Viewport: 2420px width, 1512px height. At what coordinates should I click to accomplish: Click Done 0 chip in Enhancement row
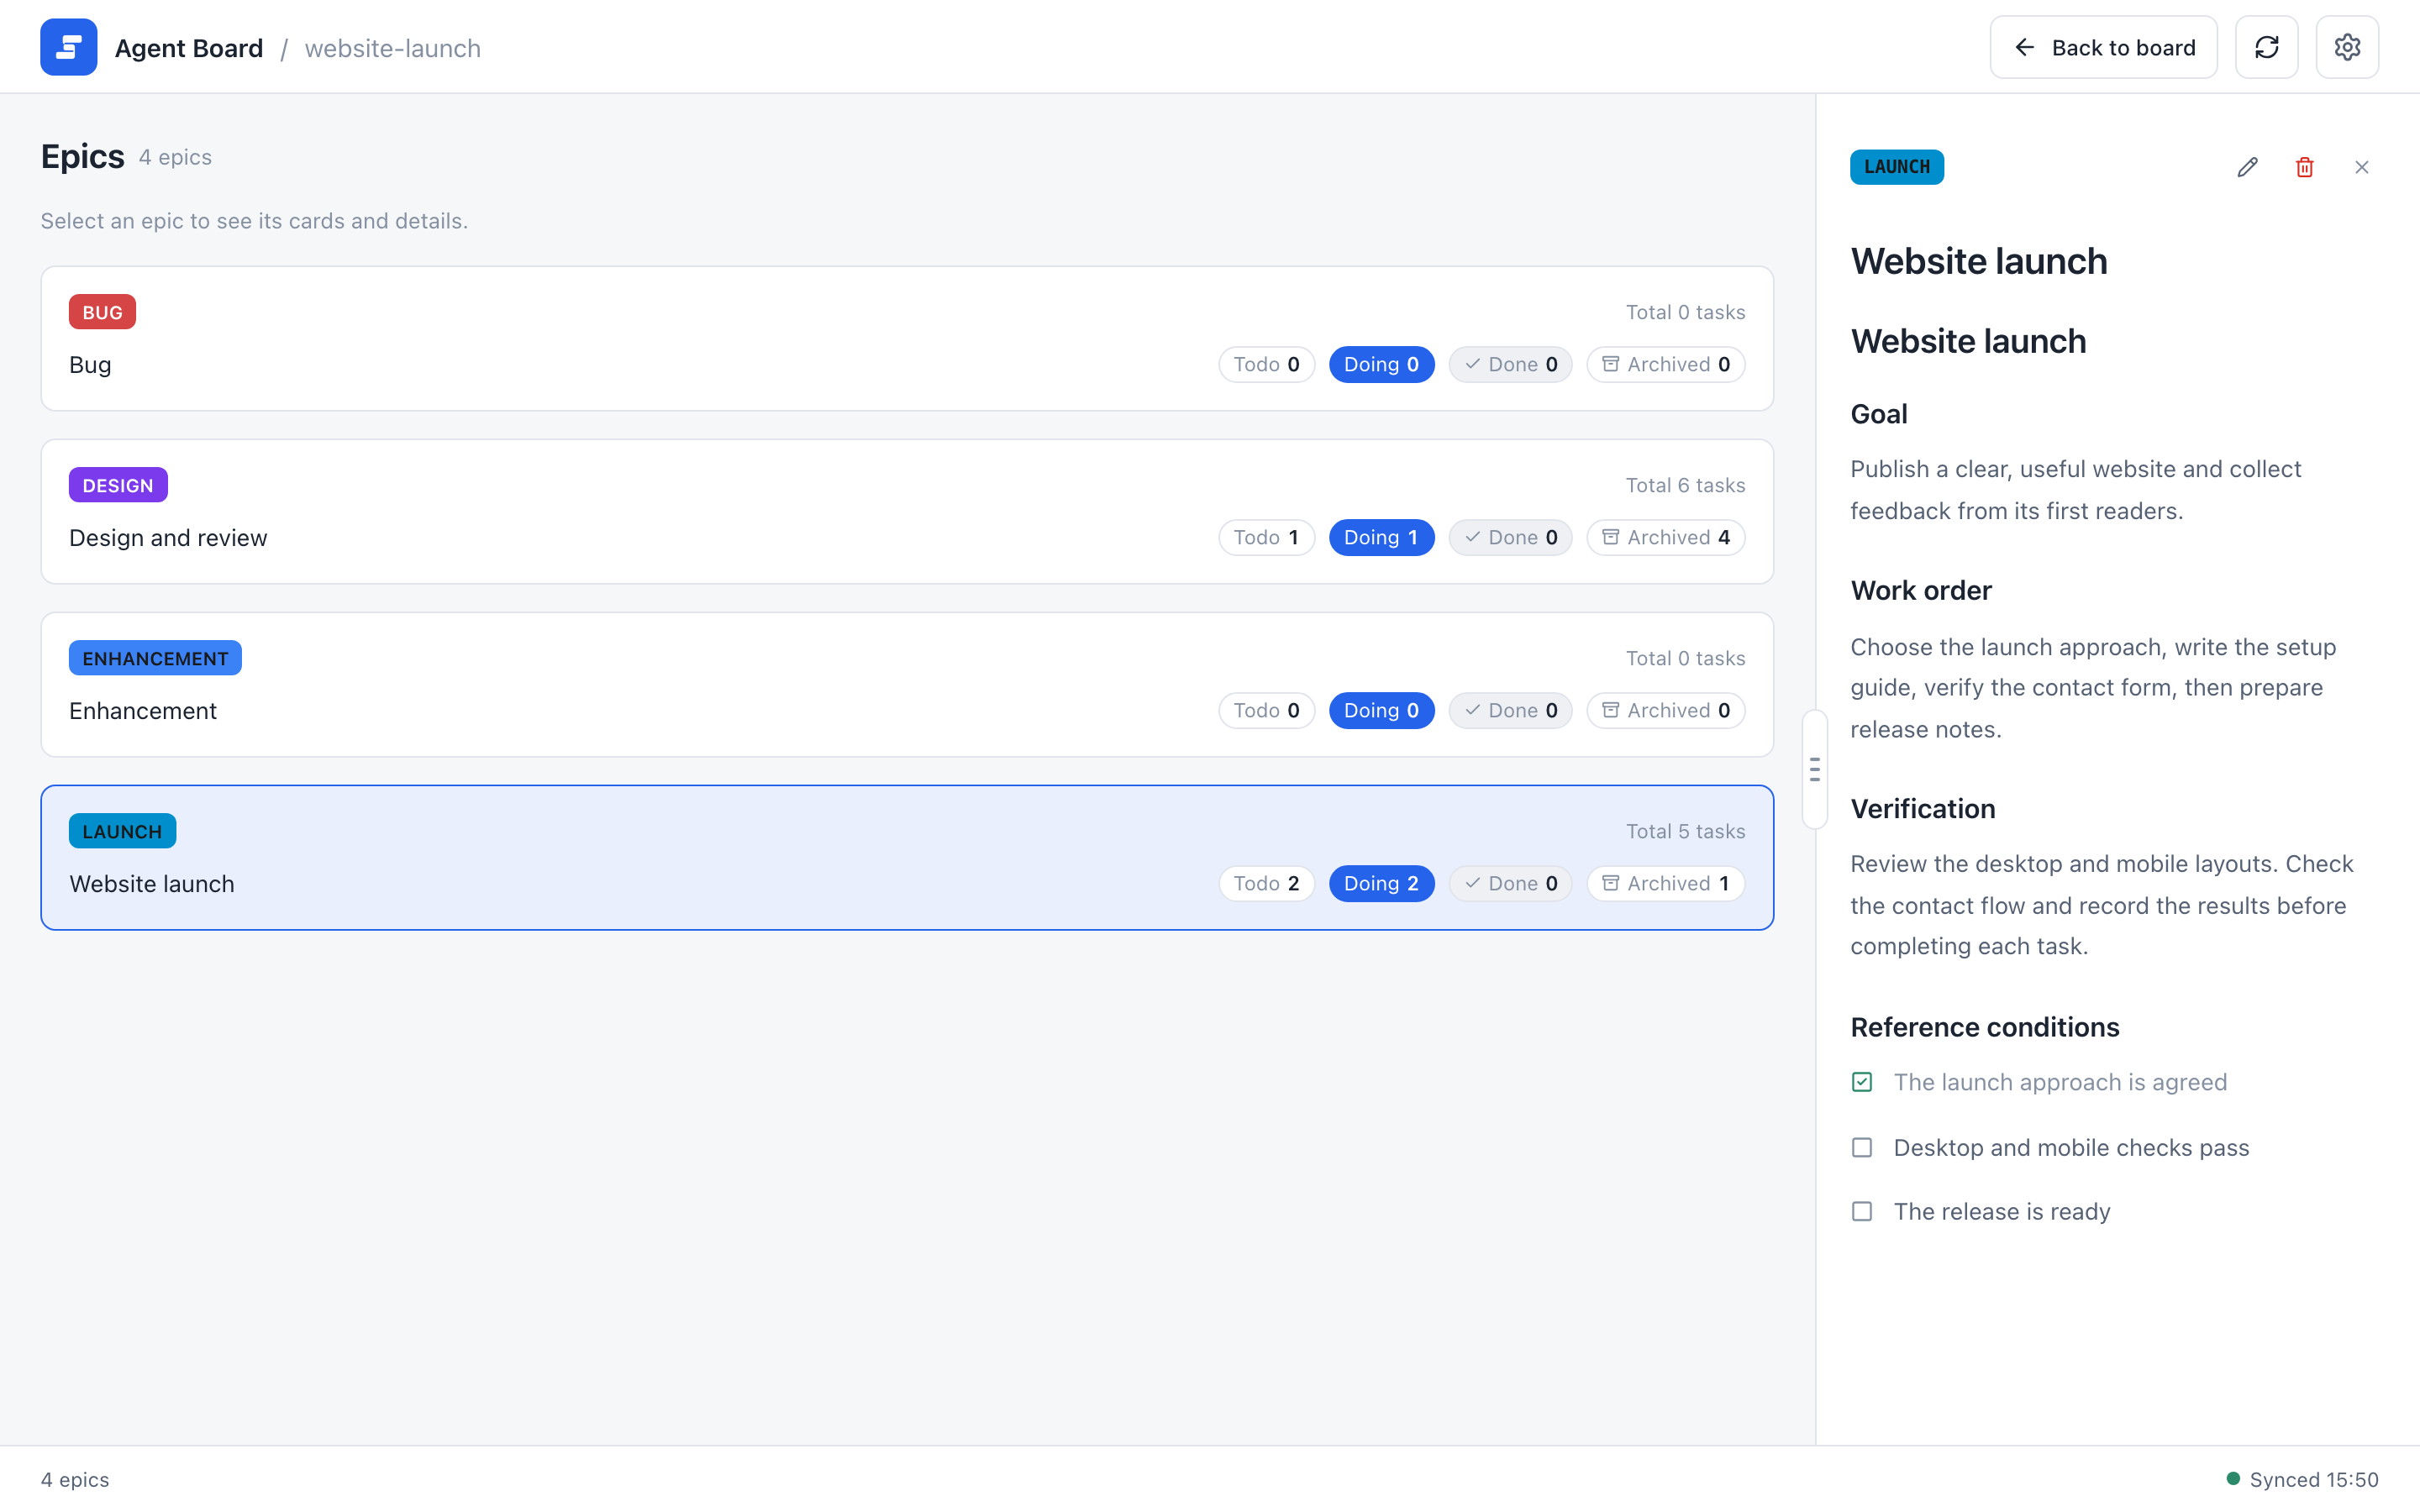[x=1510, y=710]
